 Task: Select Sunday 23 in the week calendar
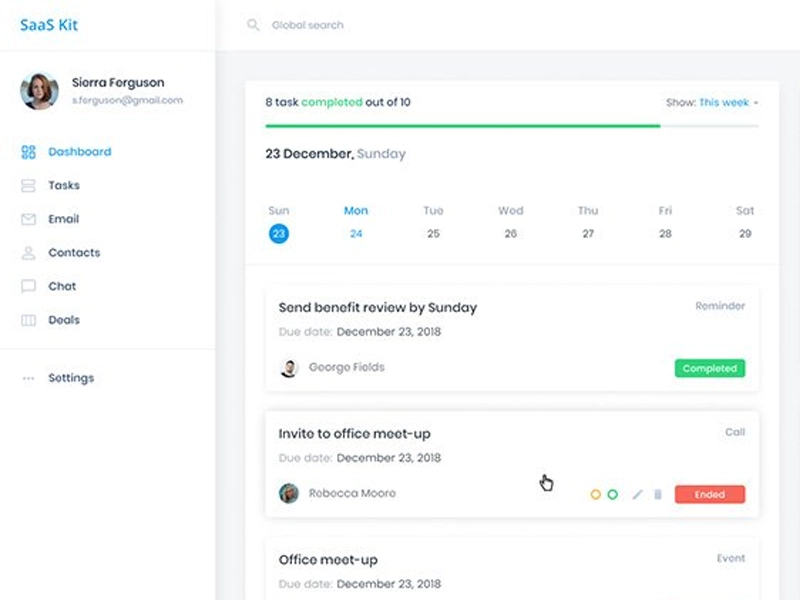point(279,233)
